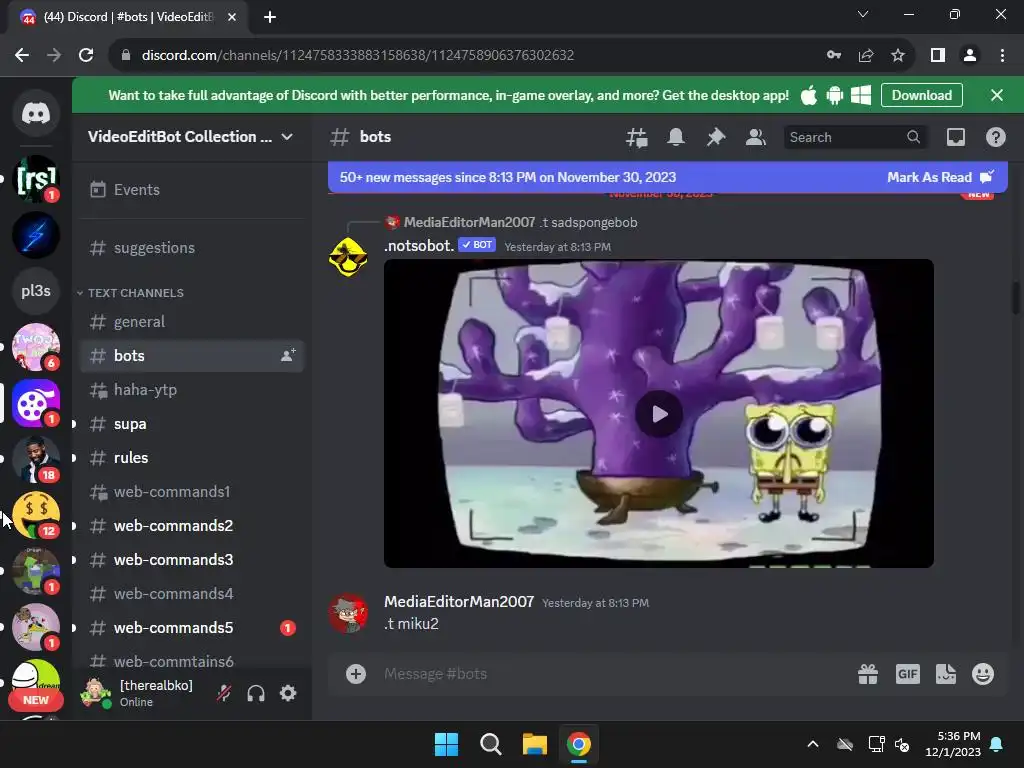Play the sad SpongeBob video

[659, 413]
